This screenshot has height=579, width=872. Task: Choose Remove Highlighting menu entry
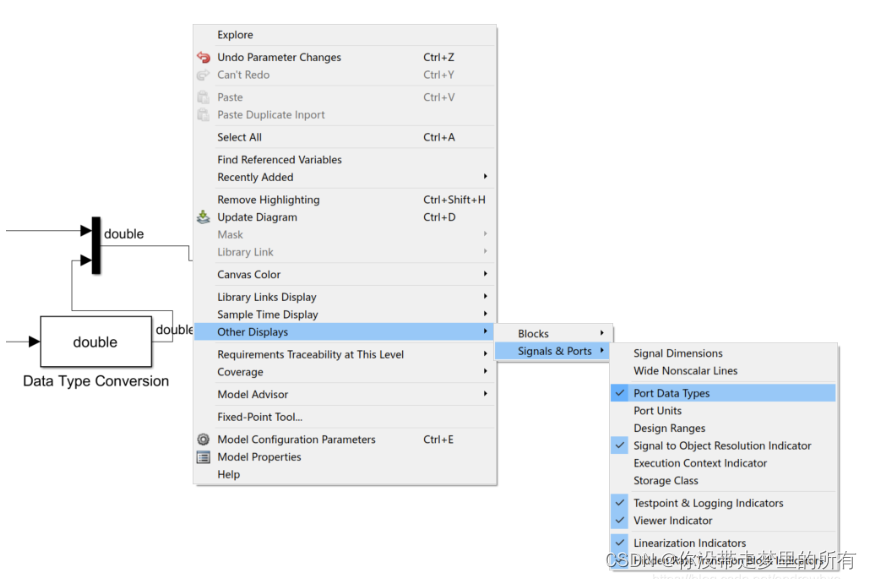[345, 200]
